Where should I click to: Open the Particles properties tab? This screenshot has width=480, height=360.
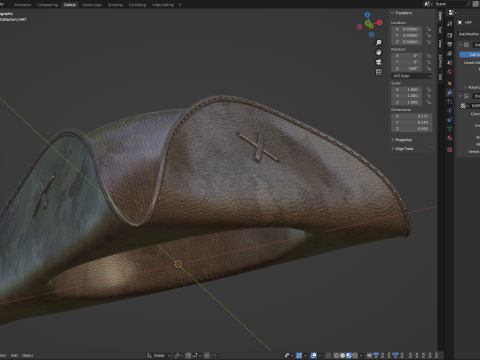click(450, 102)
